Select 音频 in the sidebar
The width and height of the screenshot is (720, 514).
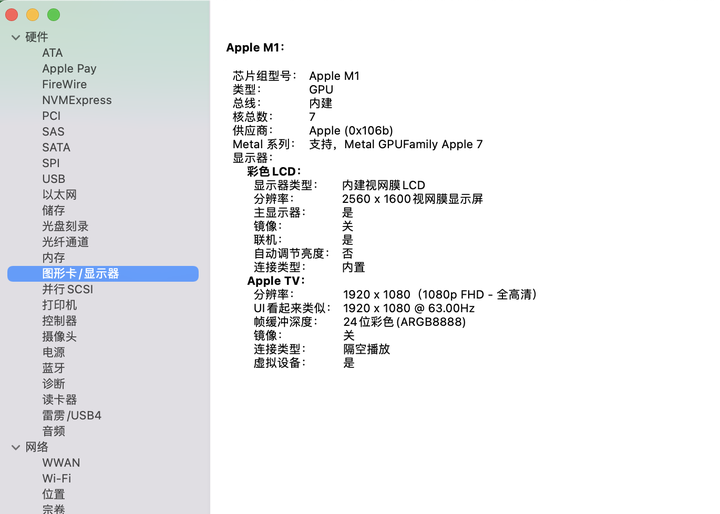tap(54, 431)
